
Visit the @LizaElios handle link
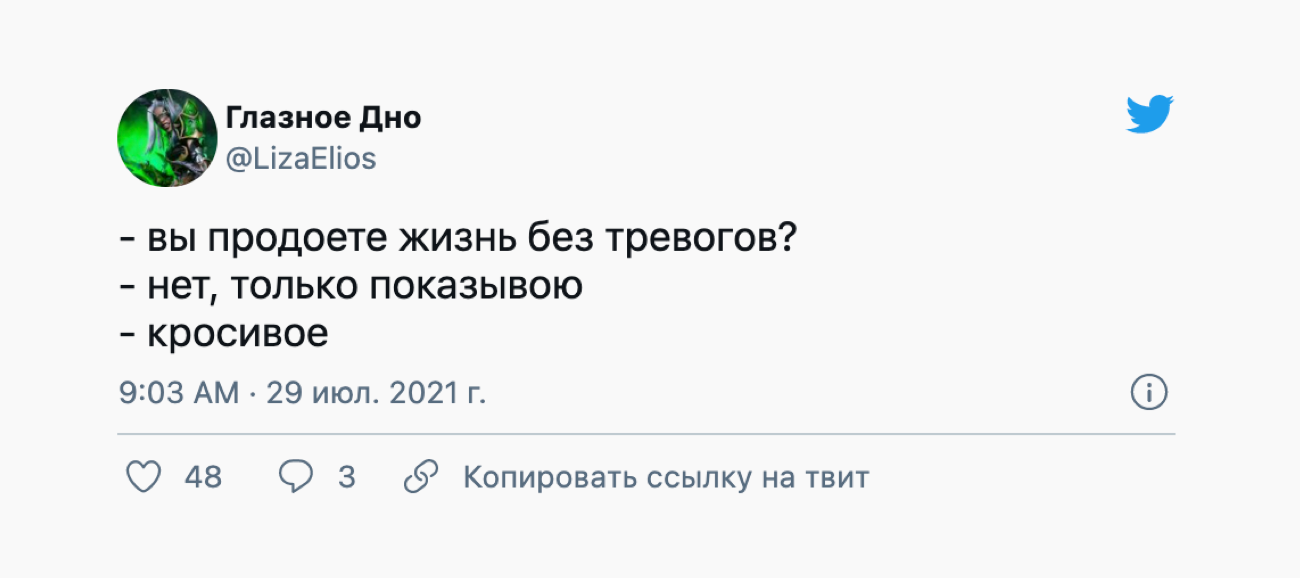(301, 158)
